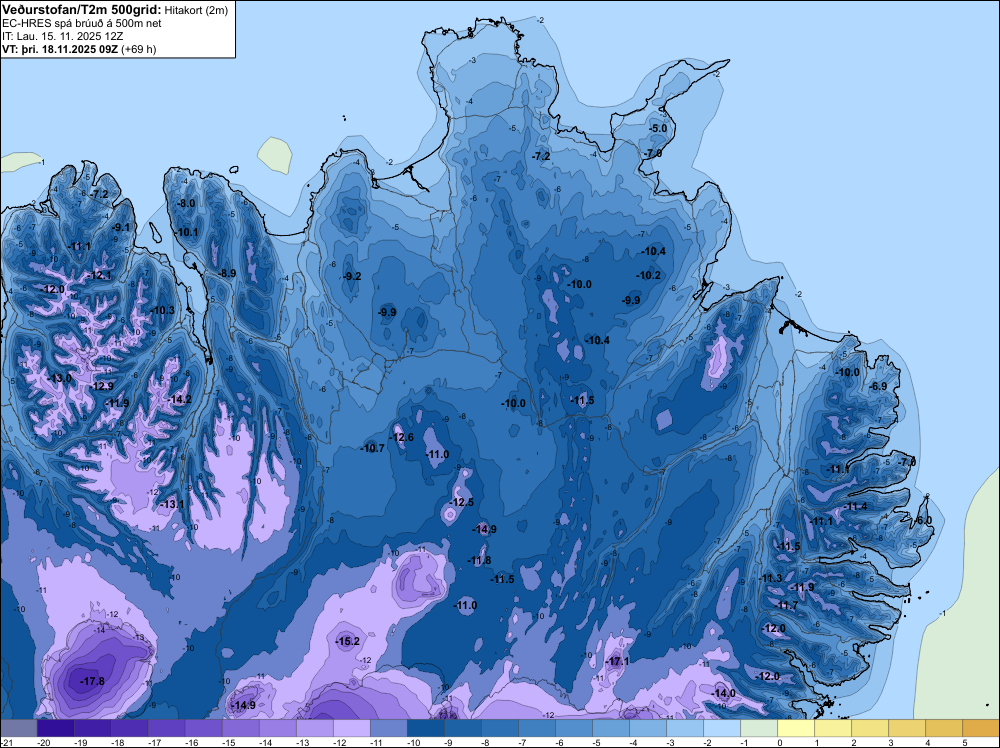
Task: Click the valid time 'VT: þri. 18.11.2025 09Z'
Action: pyautogui.click(x=61, y=49)
